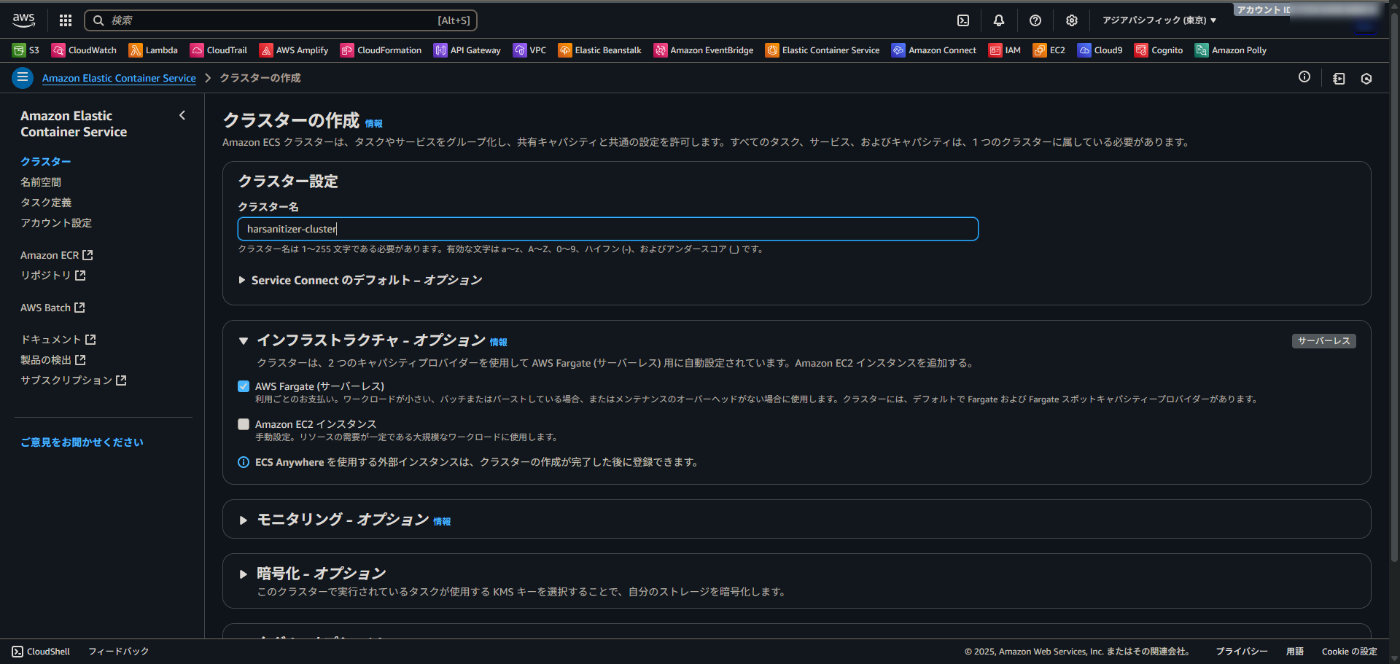Viewport: 1400px width, 664px height.
Task: Click Amazon Elastic Container Service breadcrumb link
Action: 119,78
